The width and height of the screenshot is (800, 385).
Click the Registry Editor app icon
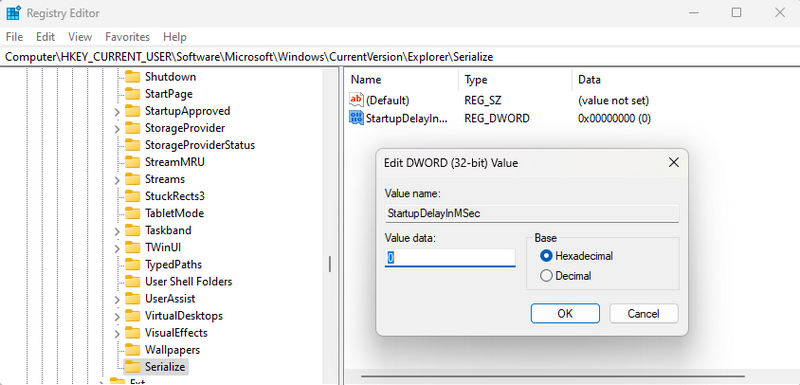tap(13, 13)
